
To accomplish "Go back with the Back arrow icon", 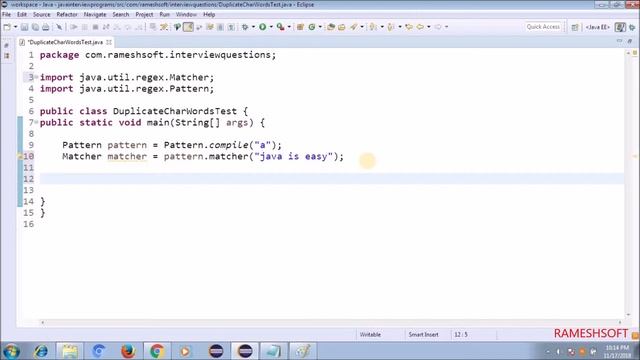I will click(x=420, y=27).
